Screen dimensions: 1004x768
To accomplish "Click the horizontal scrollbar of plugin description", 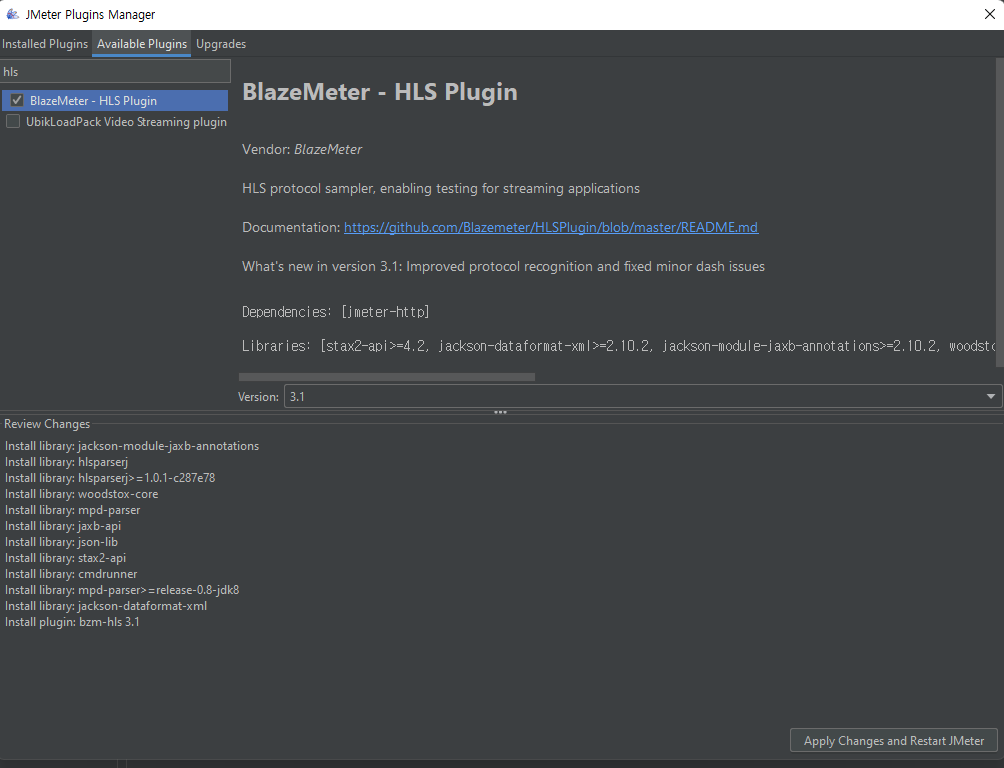I will point(387,377).
